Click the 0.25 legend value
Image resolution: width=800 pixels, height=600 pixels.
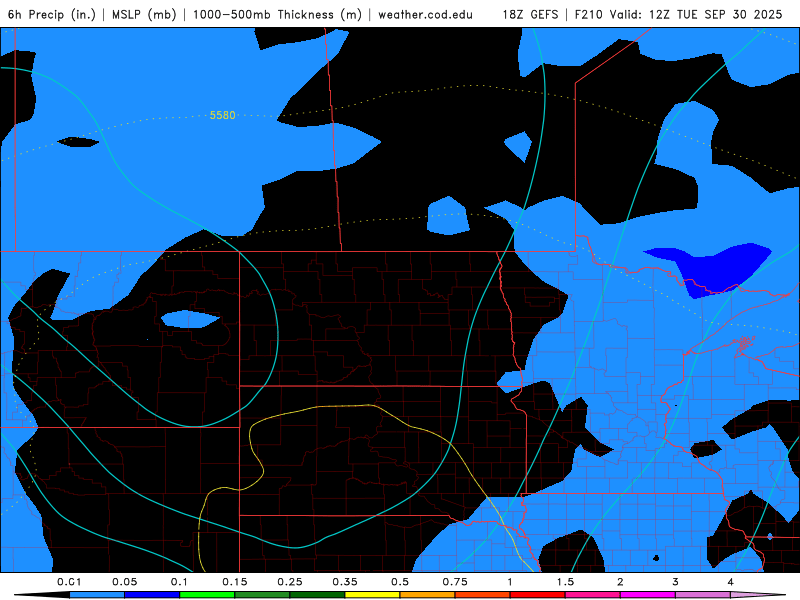pos(290,582)
